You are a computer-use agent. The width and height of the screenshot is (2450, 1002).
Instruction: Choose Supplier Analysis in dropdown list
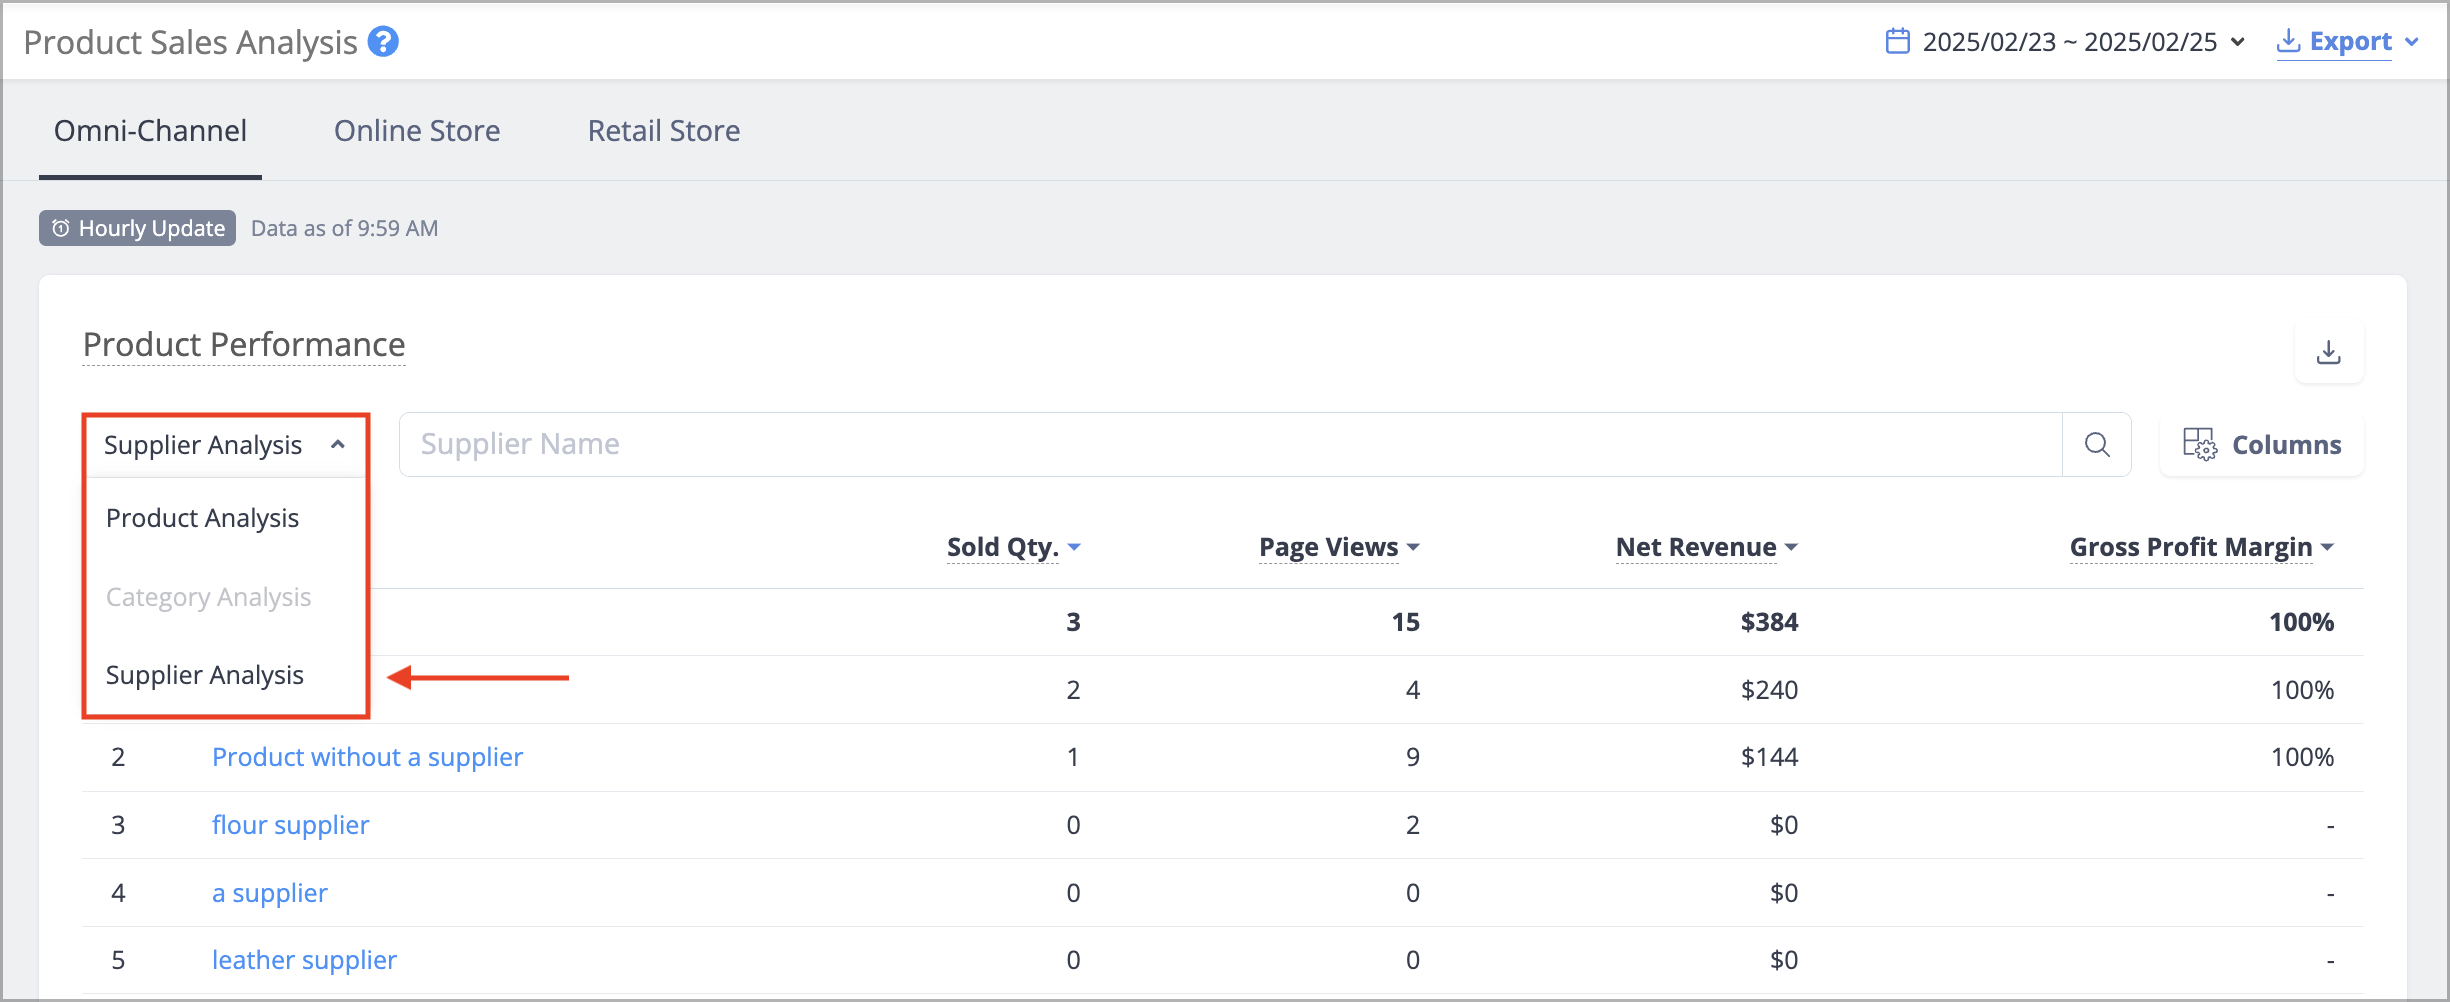point(205,675)
